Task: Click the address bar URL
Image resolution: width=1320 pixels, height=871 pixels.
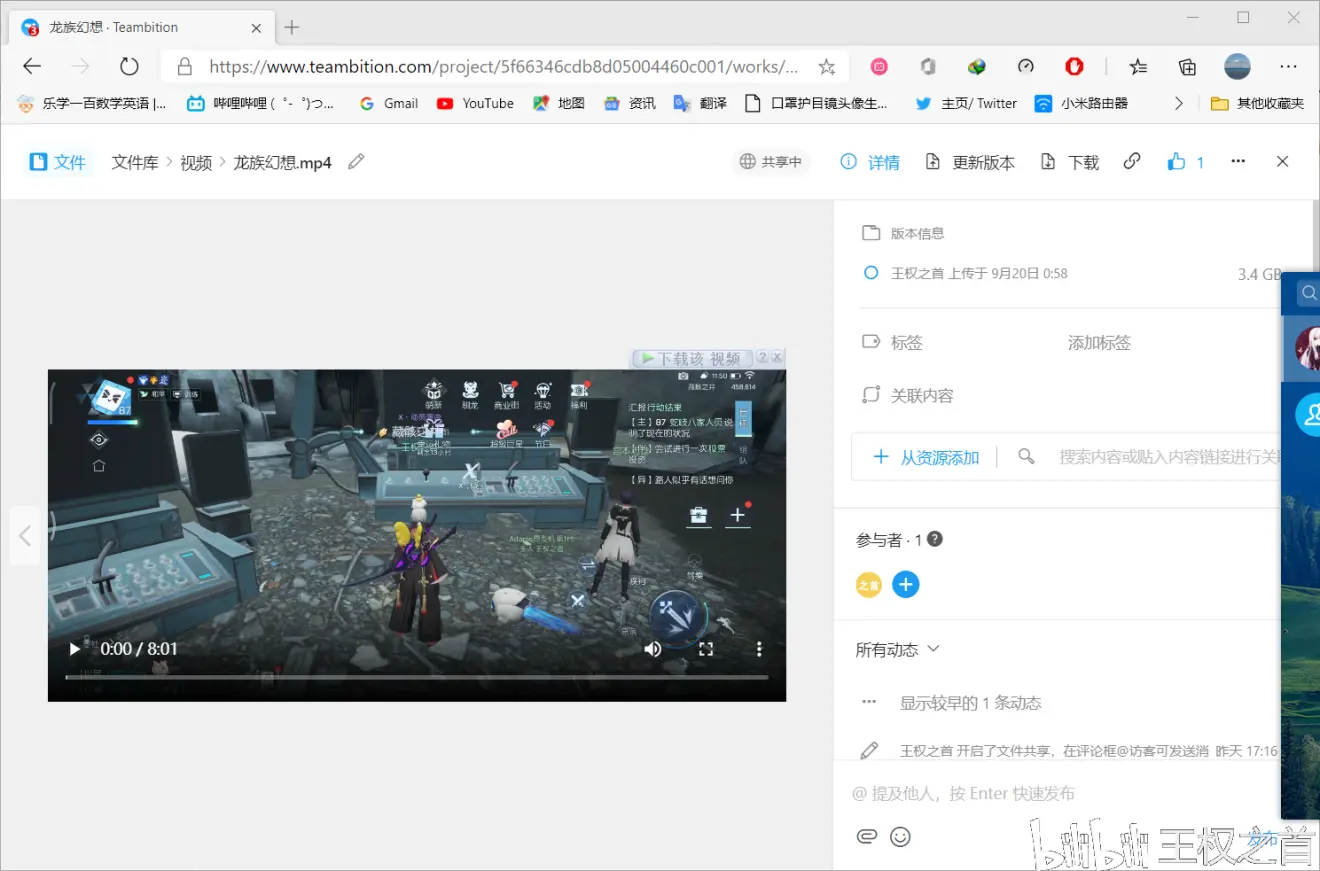Action: coord(503,67)
